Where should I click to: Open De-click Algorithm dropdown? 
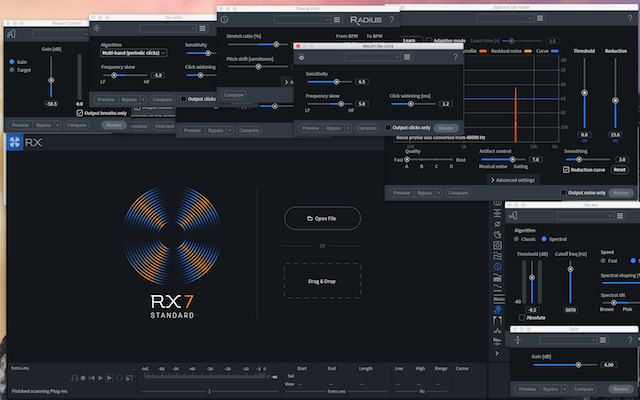pos(133,53)
